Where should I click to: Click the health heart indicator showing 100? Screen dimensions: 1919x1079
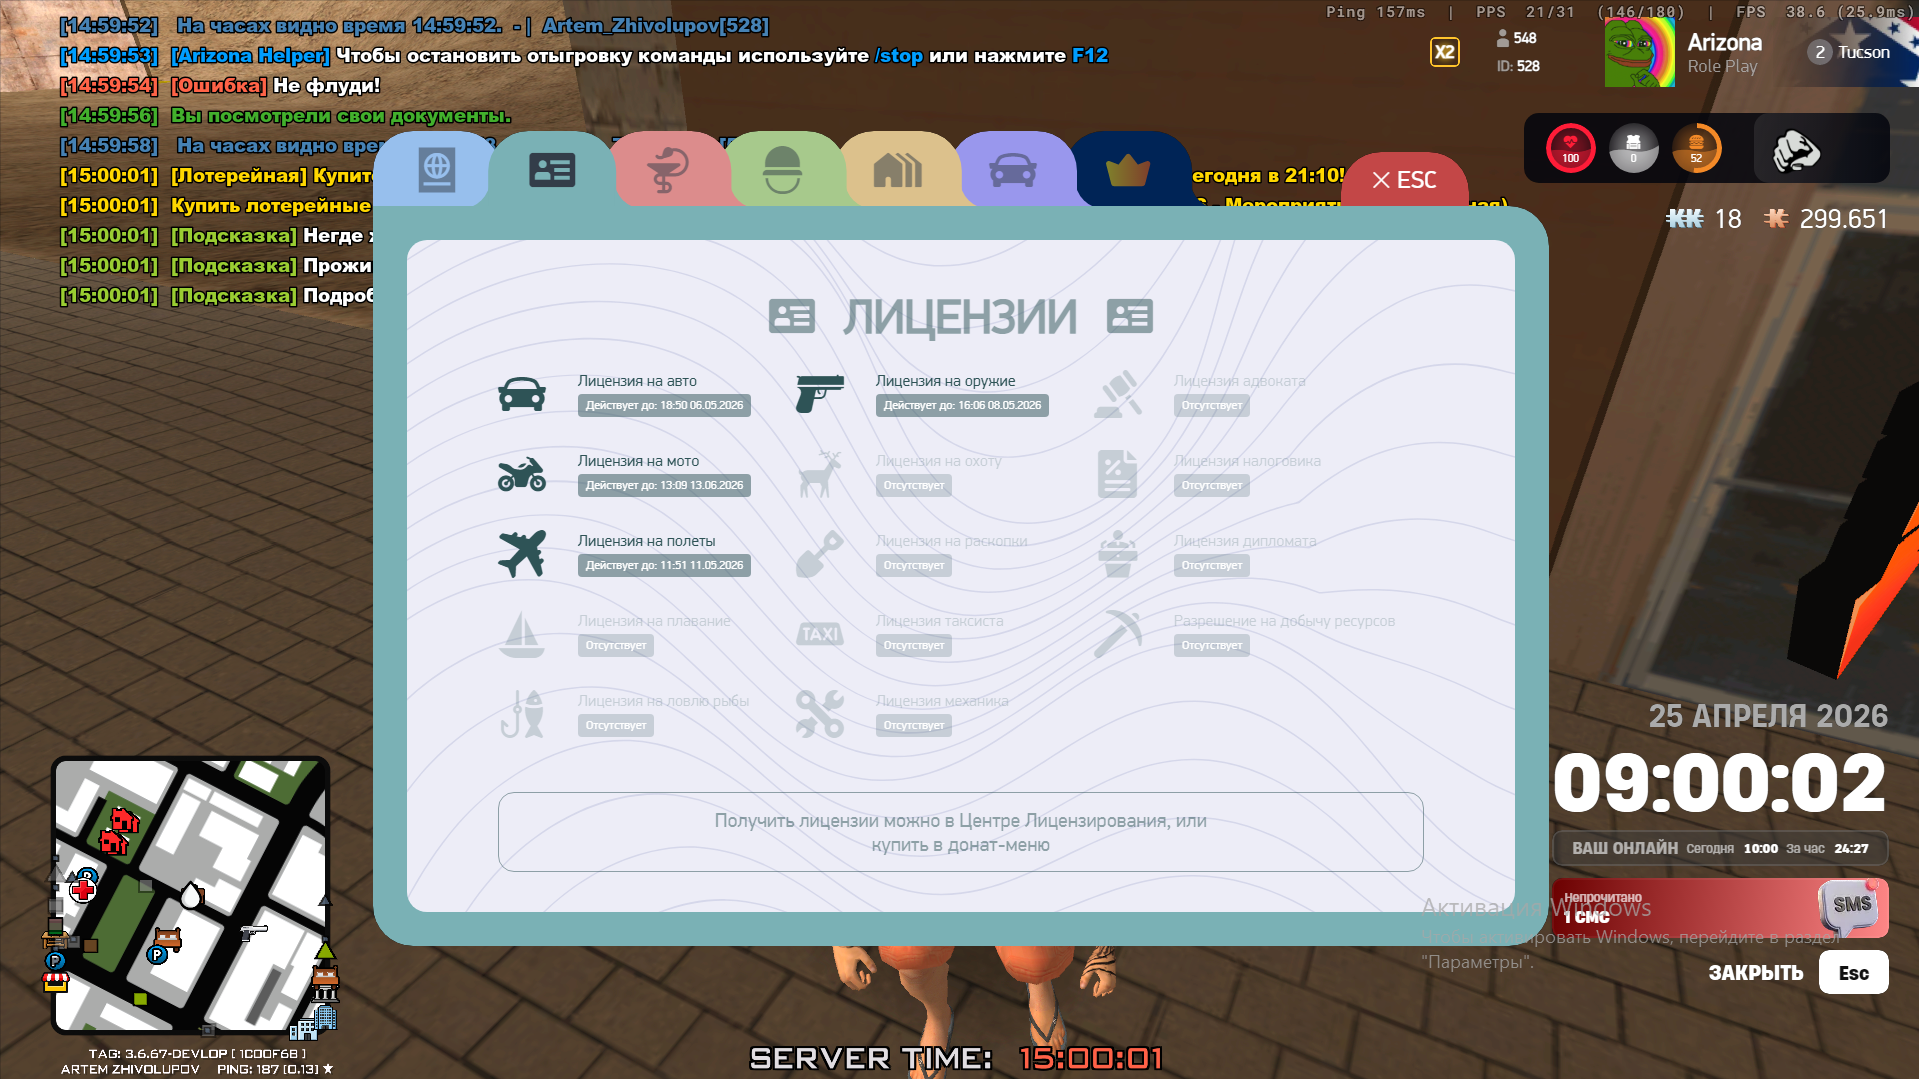click(1570, 148)
